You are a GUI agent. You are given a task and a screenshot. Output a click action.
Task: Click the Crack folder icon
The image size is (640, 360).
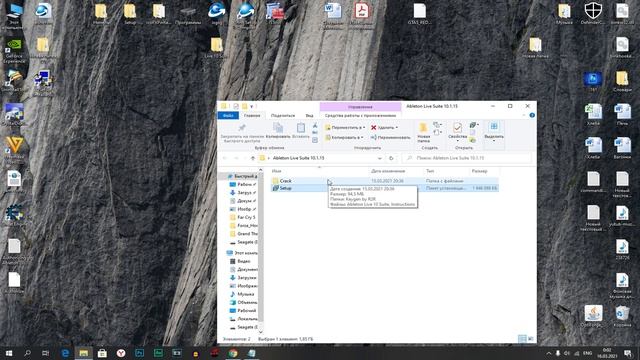click(x=276, y=181)
